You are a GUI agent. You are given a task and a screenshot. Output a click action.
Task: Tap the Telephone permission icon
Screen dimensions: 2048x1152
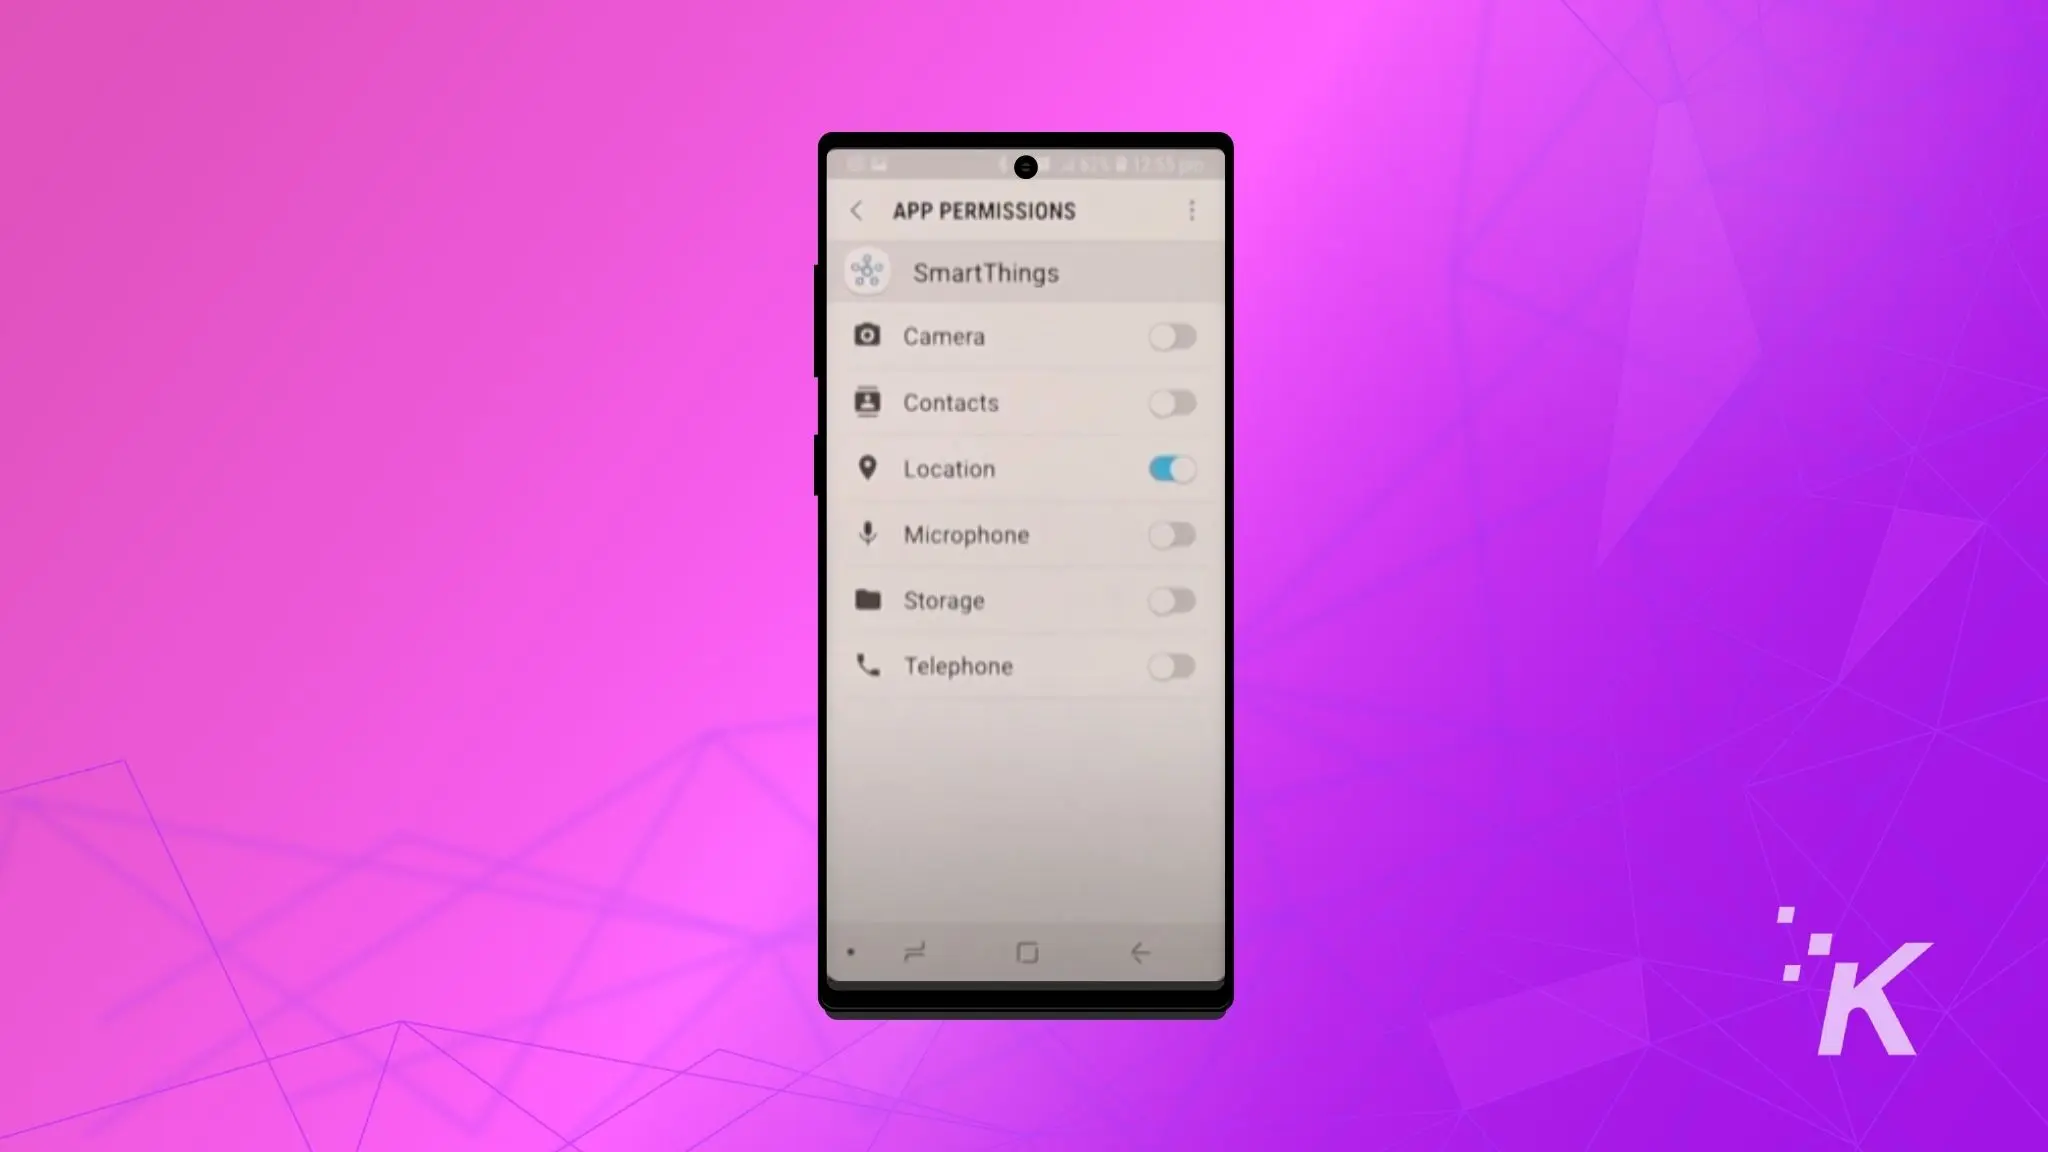coord(868,665)
